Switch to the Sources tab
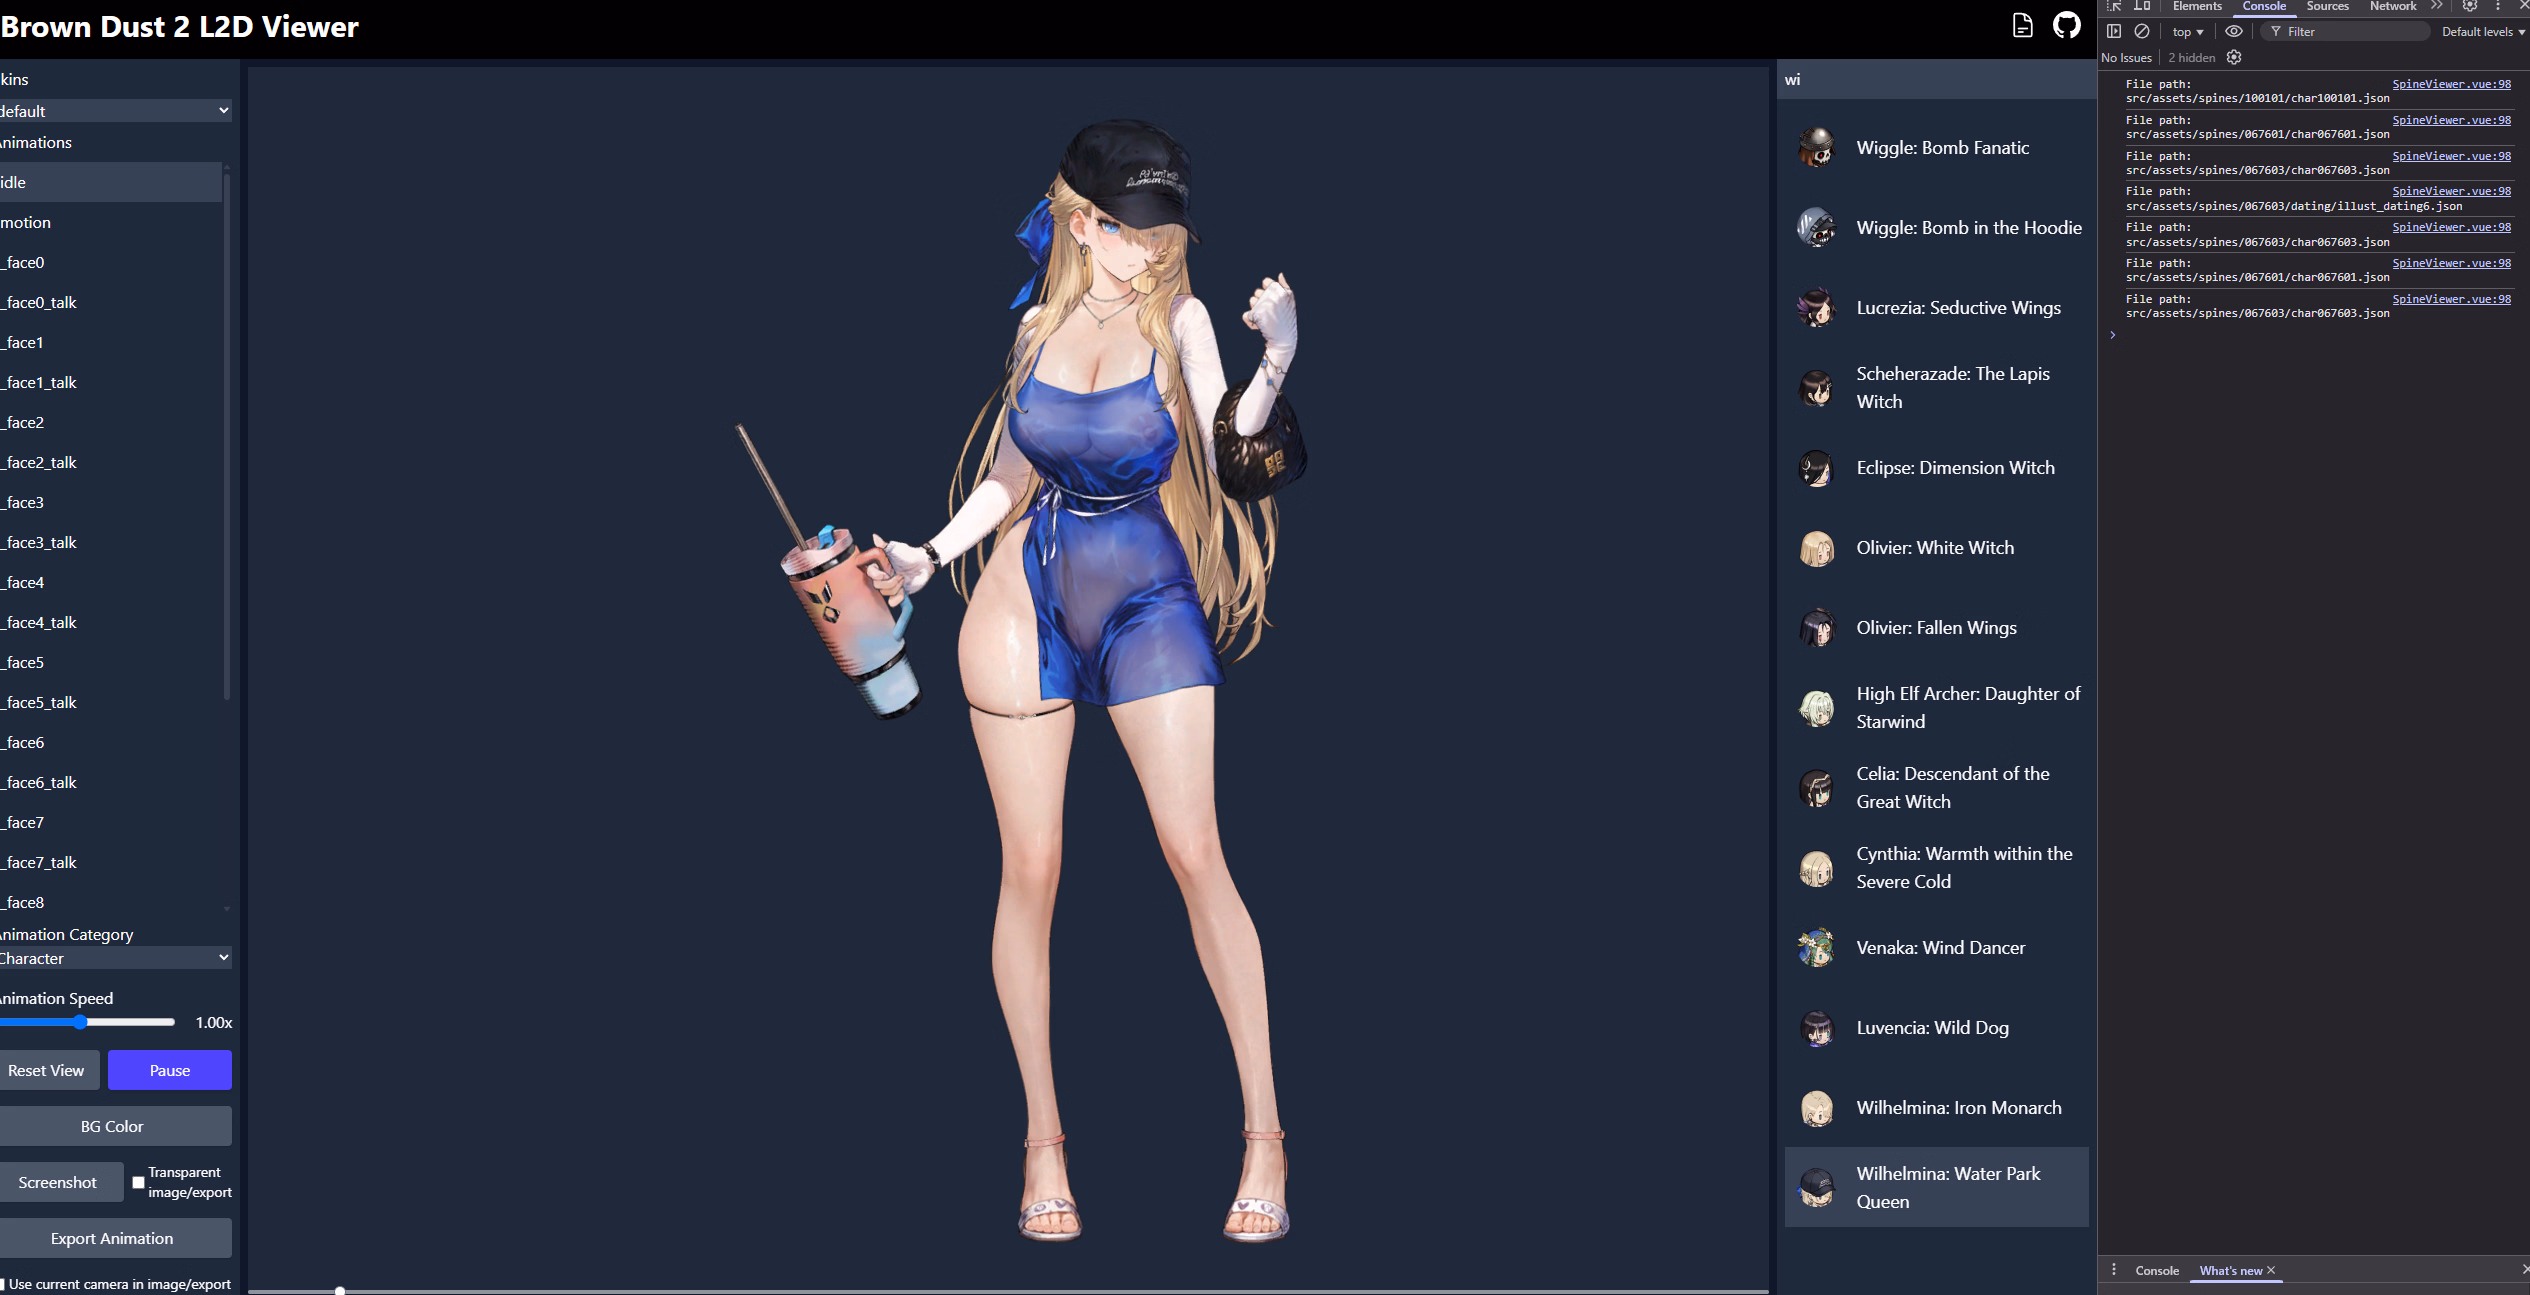2530x1295 pixels. pos(2327,6)
